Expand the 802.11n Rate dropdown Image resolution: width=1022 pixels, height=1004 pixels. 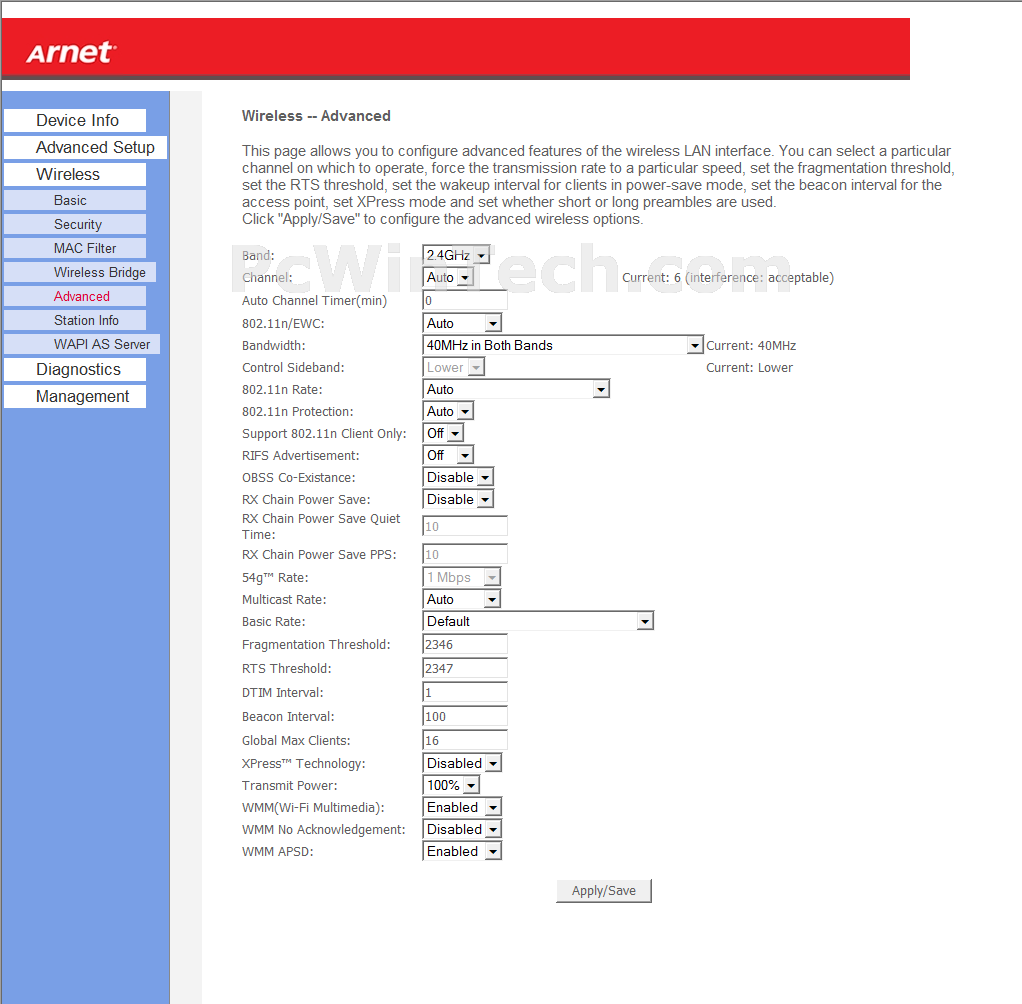pyautogui.click(x=516, y=389)
